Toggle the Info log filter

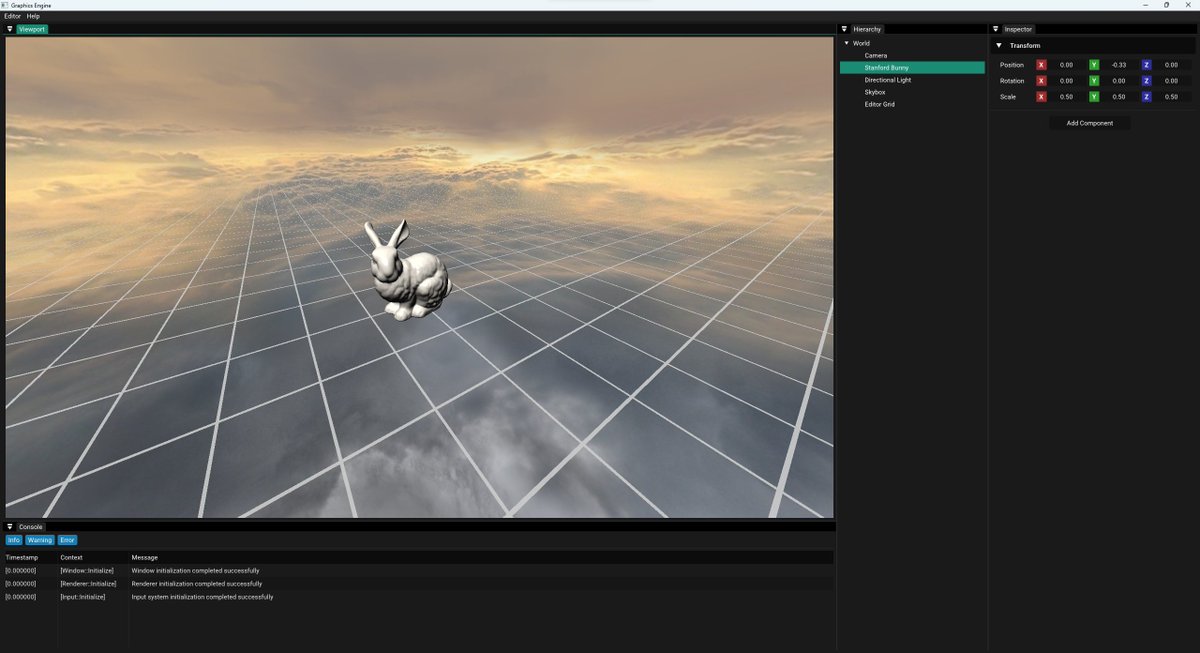[x=14, y=540]
